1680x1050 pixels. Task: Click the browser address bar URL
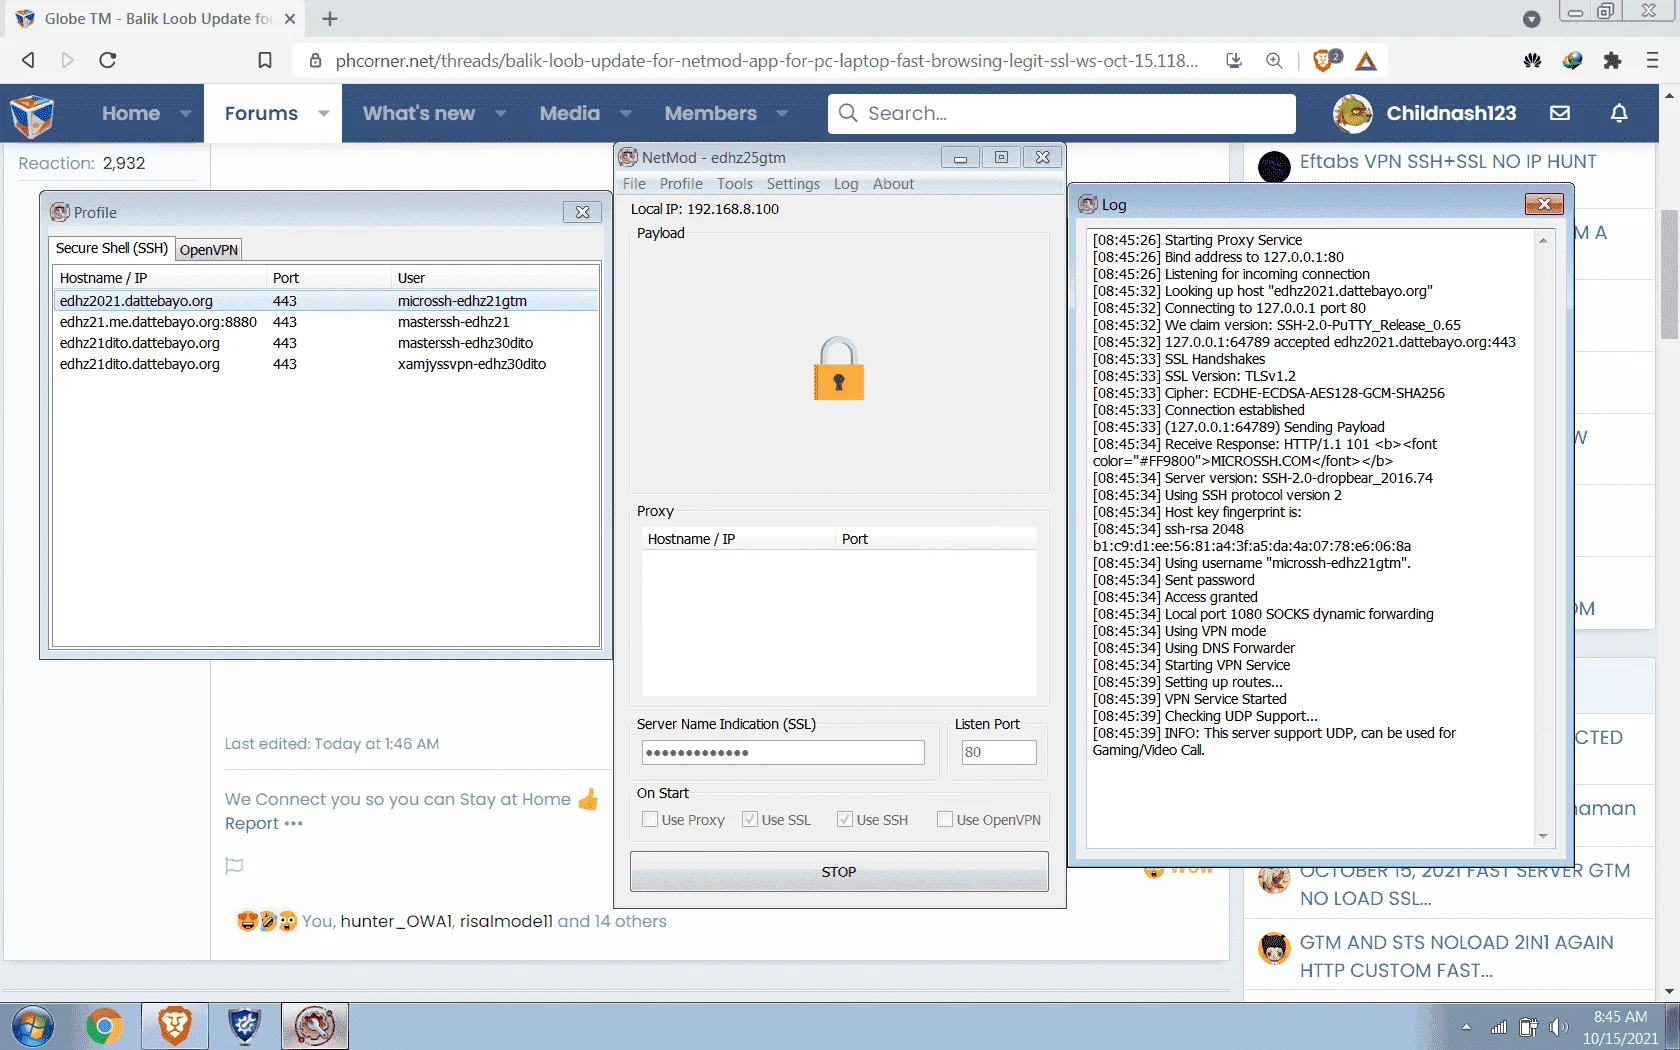pos(766,61)
